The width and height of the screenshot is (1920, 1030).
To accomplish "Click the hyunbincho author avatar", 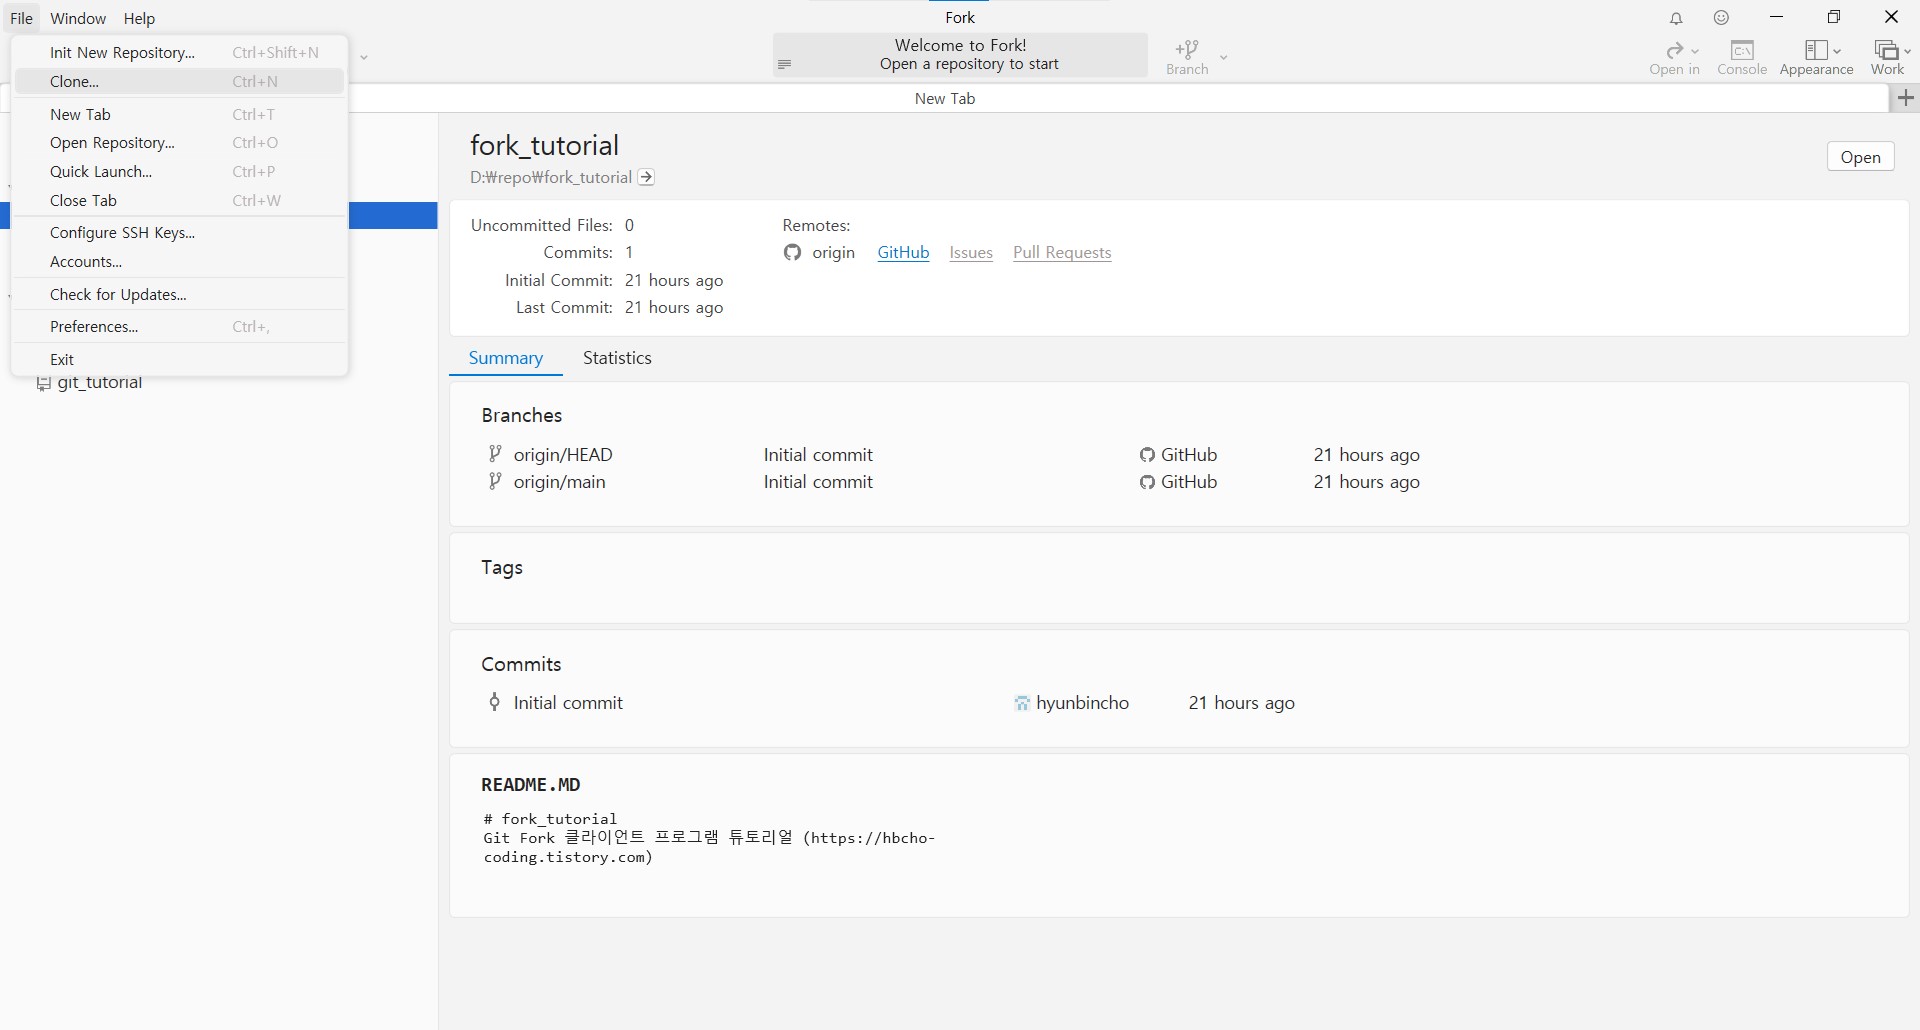I will [1022, 703].
